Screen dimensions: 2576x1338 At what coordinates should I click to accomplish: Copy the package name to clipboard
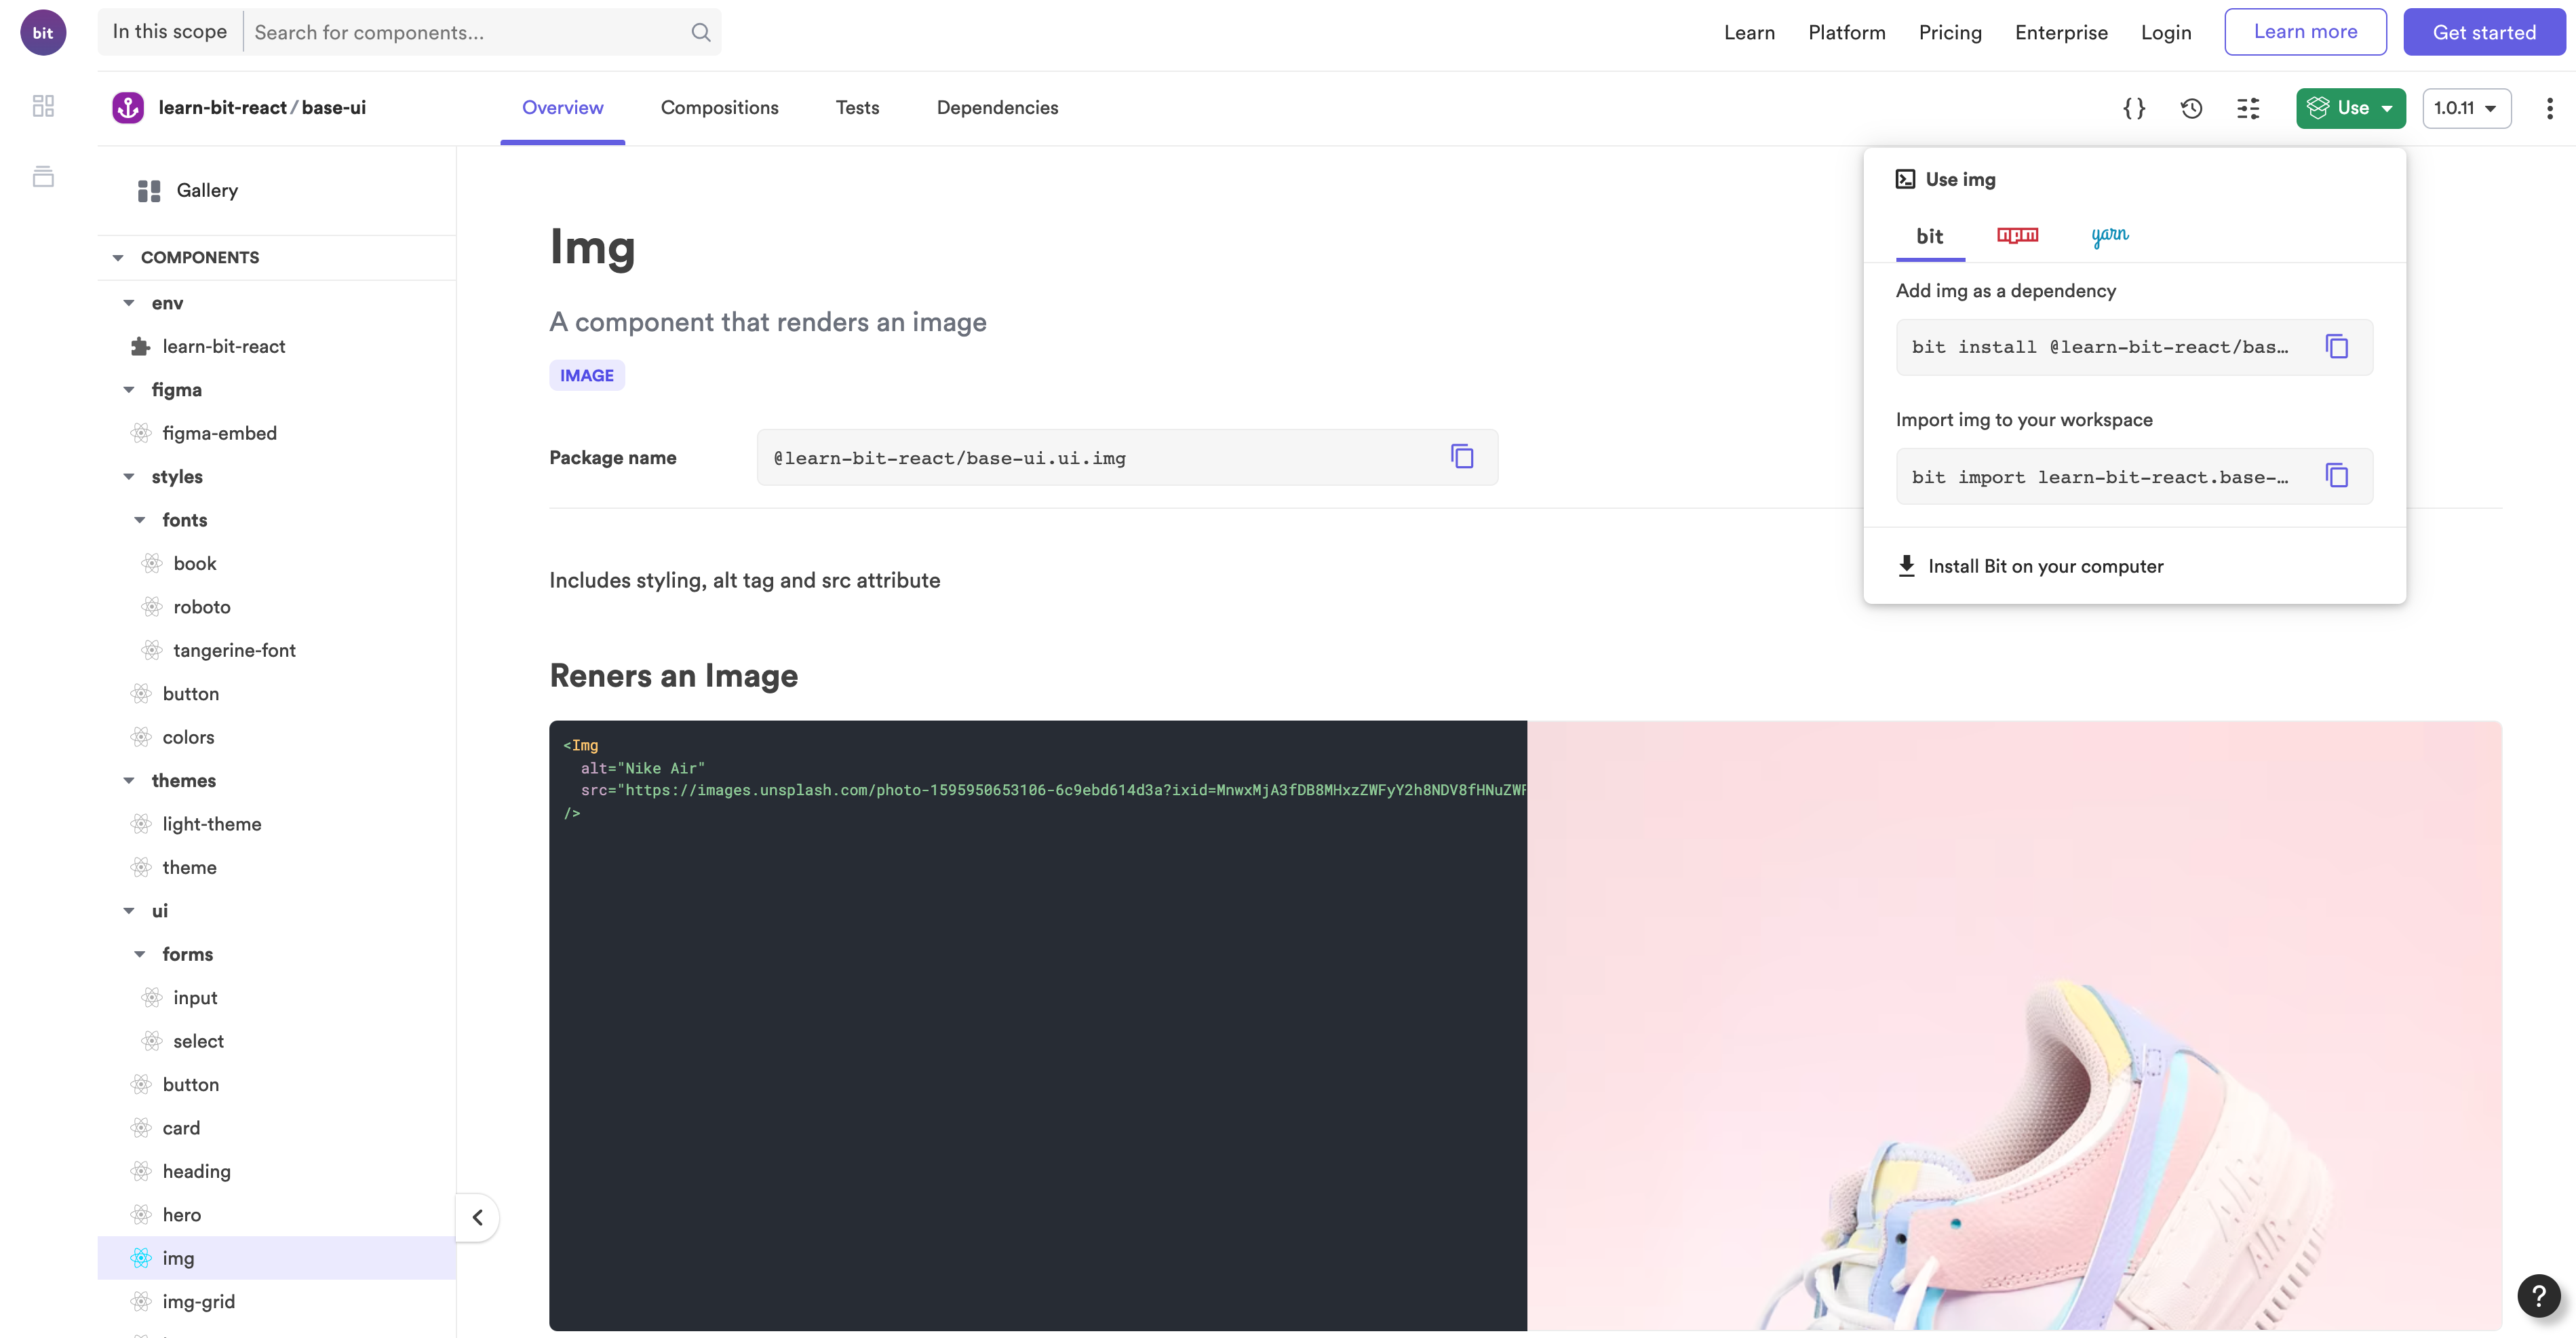tap(1462, 457)
